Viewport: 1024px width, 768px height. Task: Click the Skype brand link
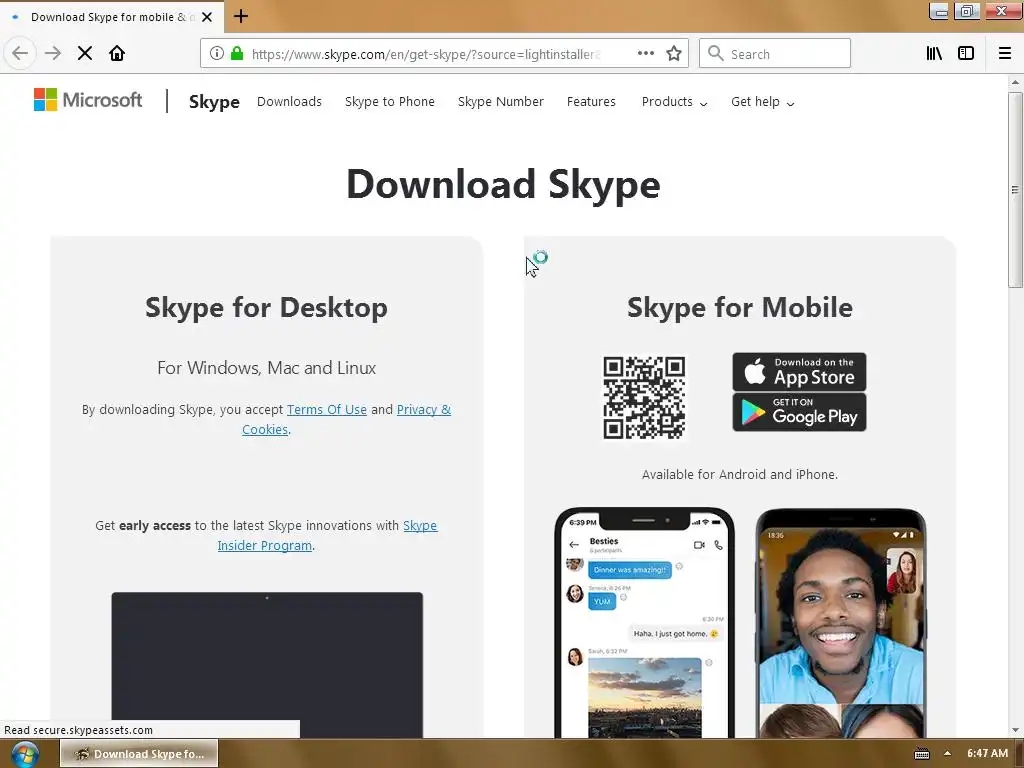click(x=214, y=102)
